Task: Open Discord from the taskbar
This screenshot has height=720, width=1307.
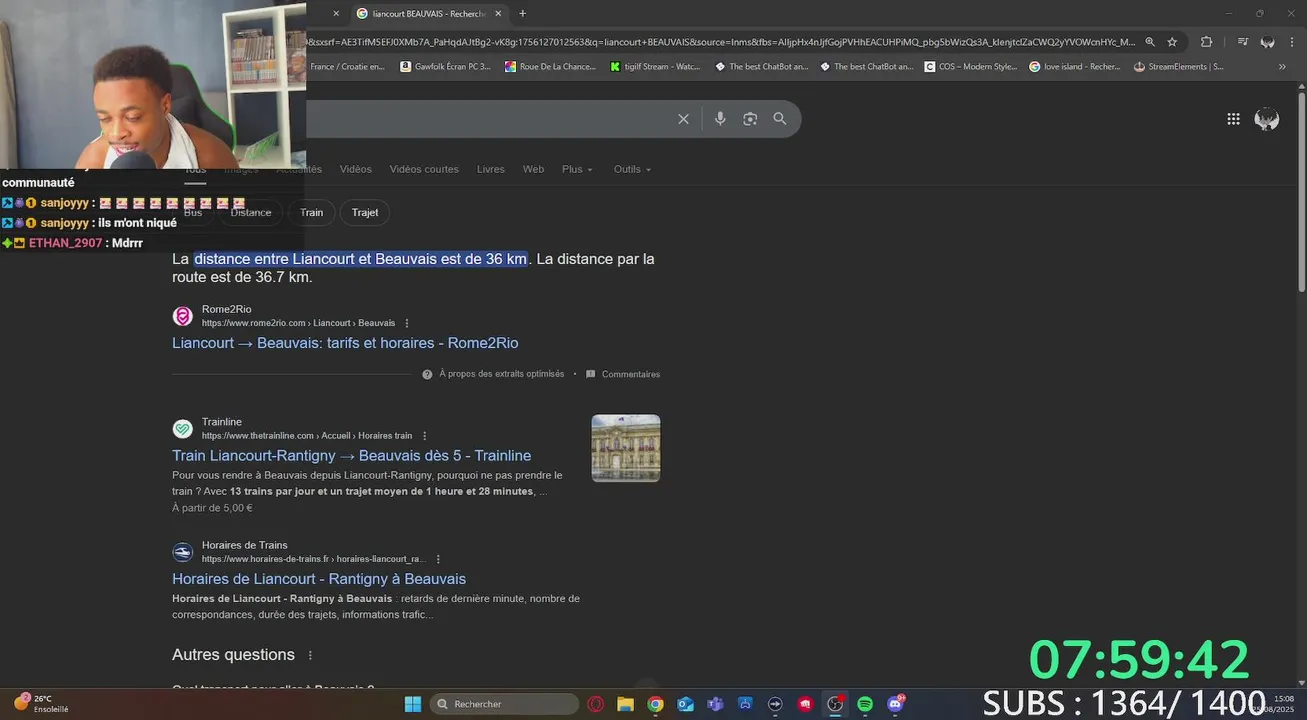Action: pyautogui.click(x=895, y=704)
